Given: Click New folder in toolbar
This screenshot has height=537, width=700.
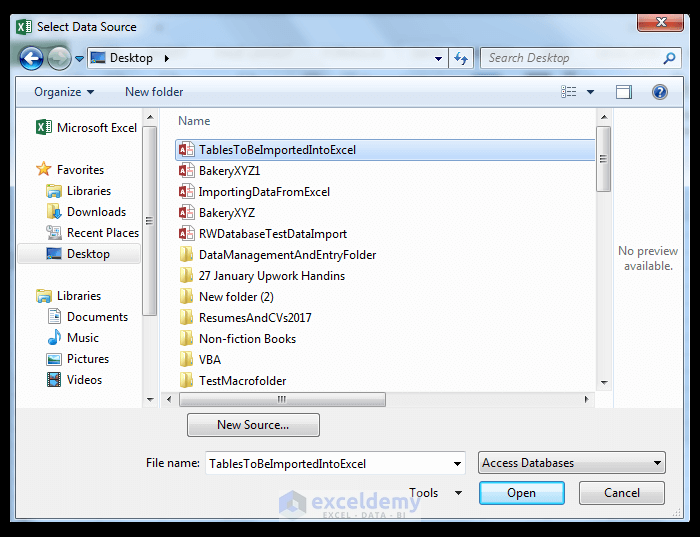Looking at the screenshot, I should (154, 92).
